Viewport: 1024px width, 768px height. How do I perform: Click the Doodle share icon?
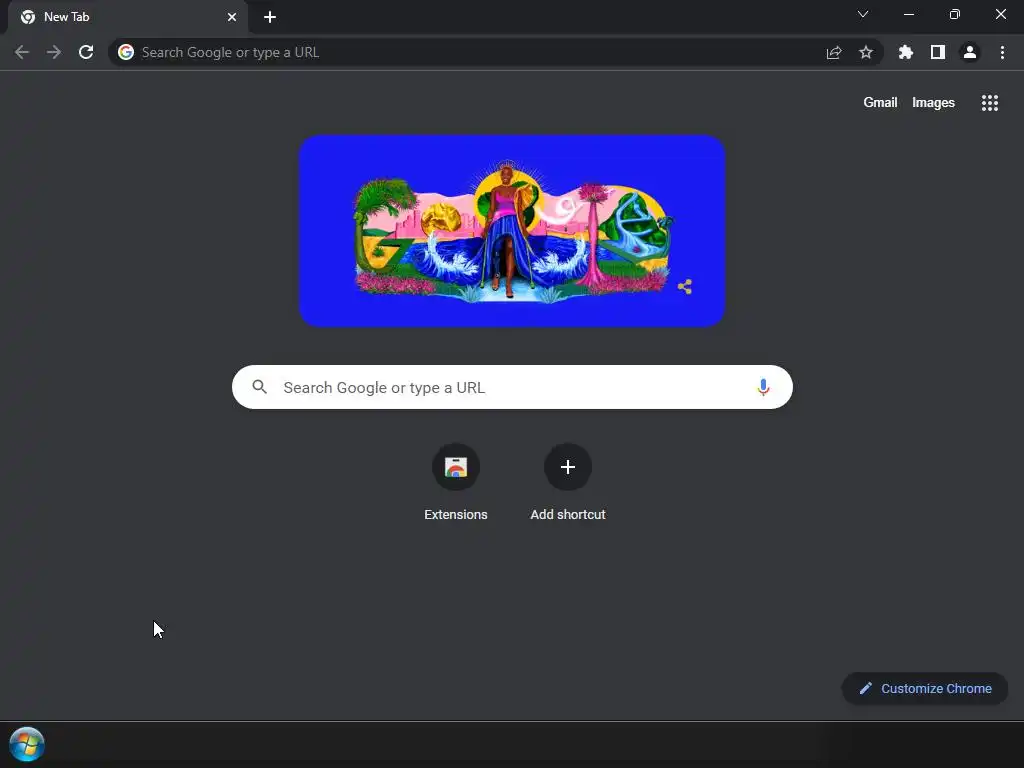click(685, 287)
